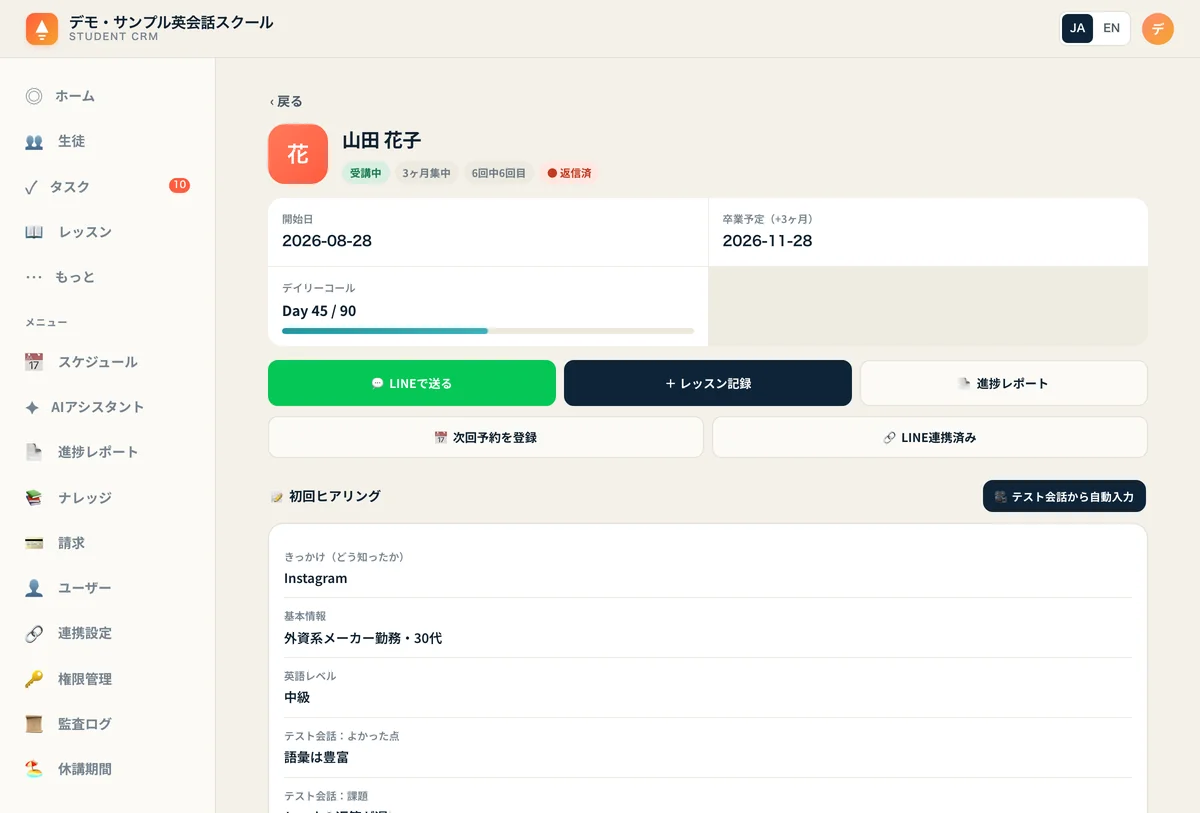
Task: Expand the もっと menu
Action: point(107,277)
